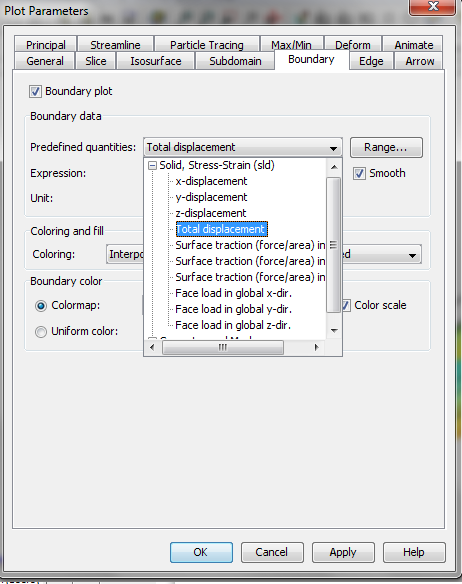462x584 pixels.
Task: Toggle the Color scale checkbox
Action: pos(346,305)
